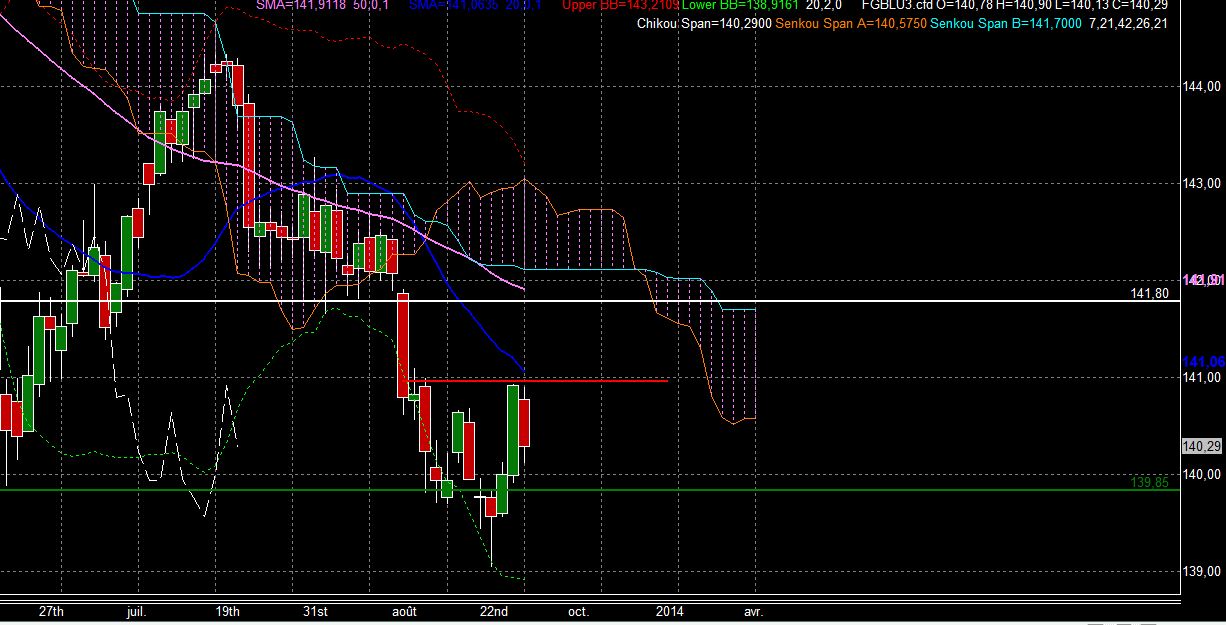Viewport: 1226px width, 625px height.
Task: Click the 19th date axis label
Action: click(227, 610)
